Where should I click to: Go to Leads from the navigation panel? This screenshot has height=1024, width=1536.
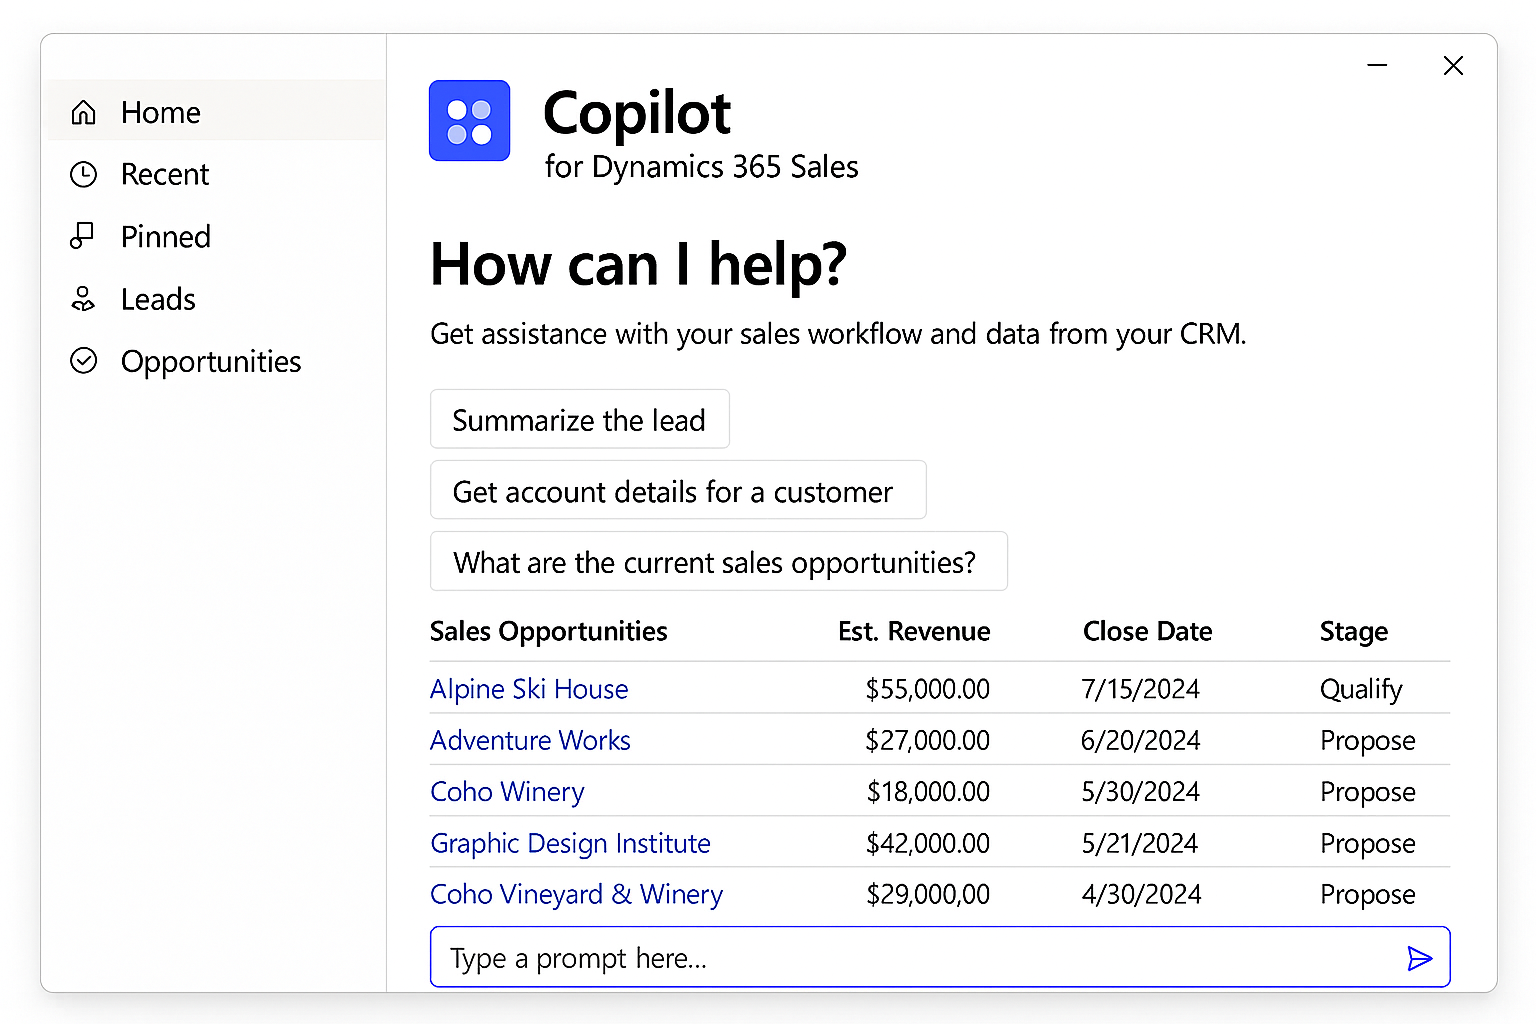157,298
